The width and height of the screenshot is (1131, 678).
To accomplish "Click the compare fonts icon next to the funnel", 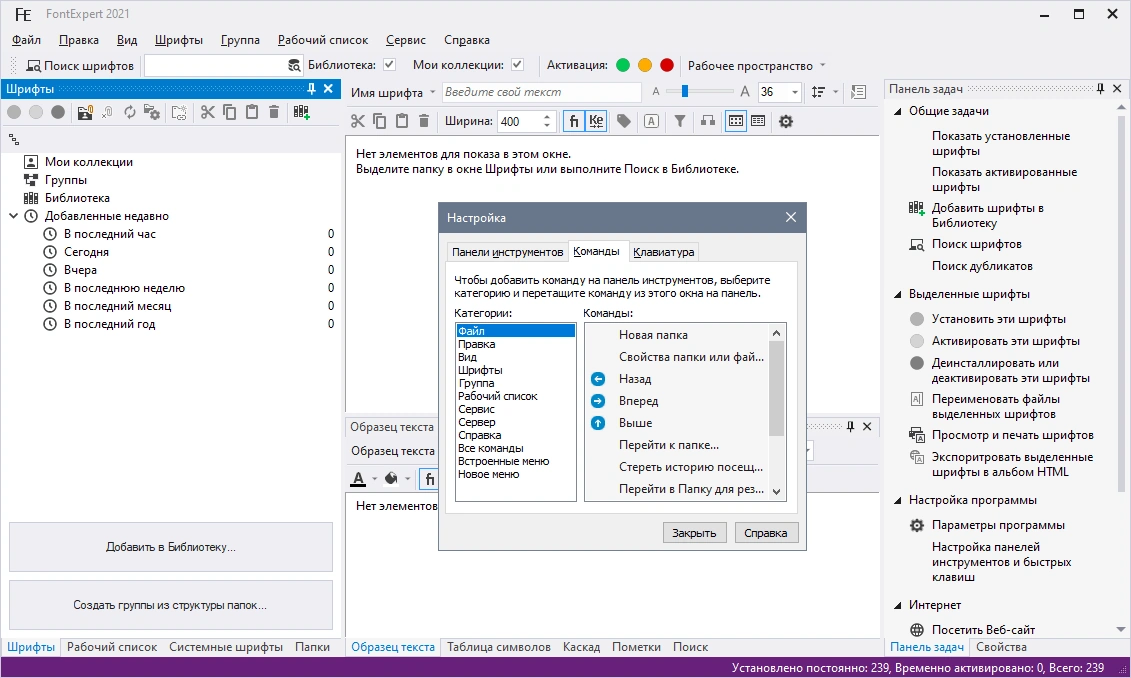I will tap(708, 121).
